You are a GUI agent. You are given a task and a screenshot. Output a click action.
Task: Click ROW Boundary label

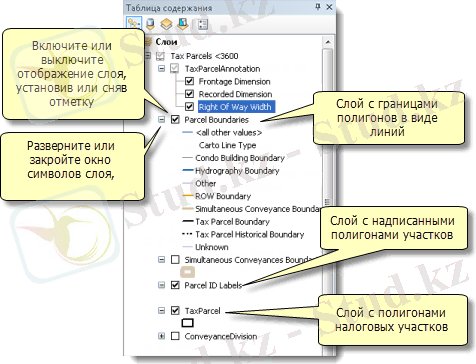click(x=223, y=196)
